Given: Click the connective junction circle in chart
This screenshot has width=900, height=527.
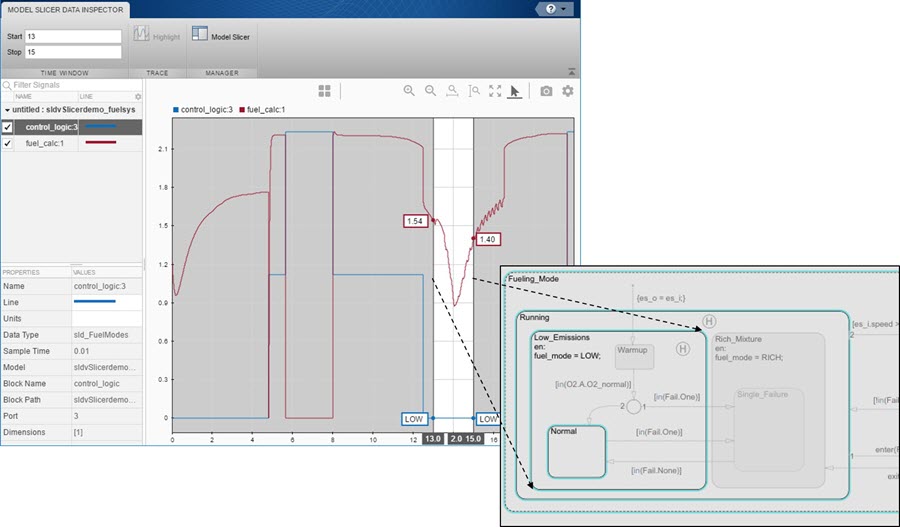Looking at the screenshot, I should [633, 406].
